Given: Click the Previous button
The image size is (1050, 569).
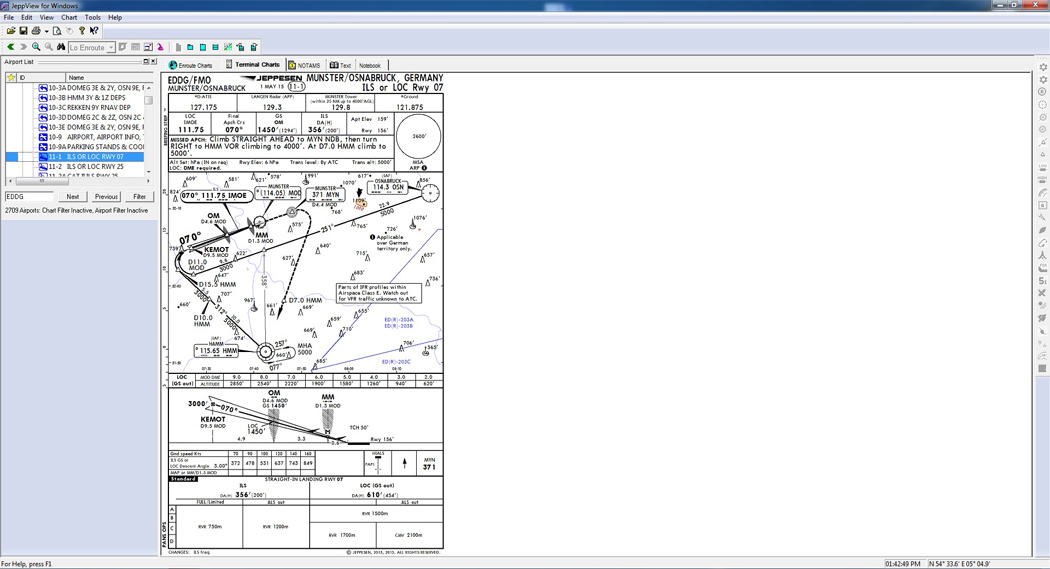Looking at the screenshot, I should coord(106,196).
